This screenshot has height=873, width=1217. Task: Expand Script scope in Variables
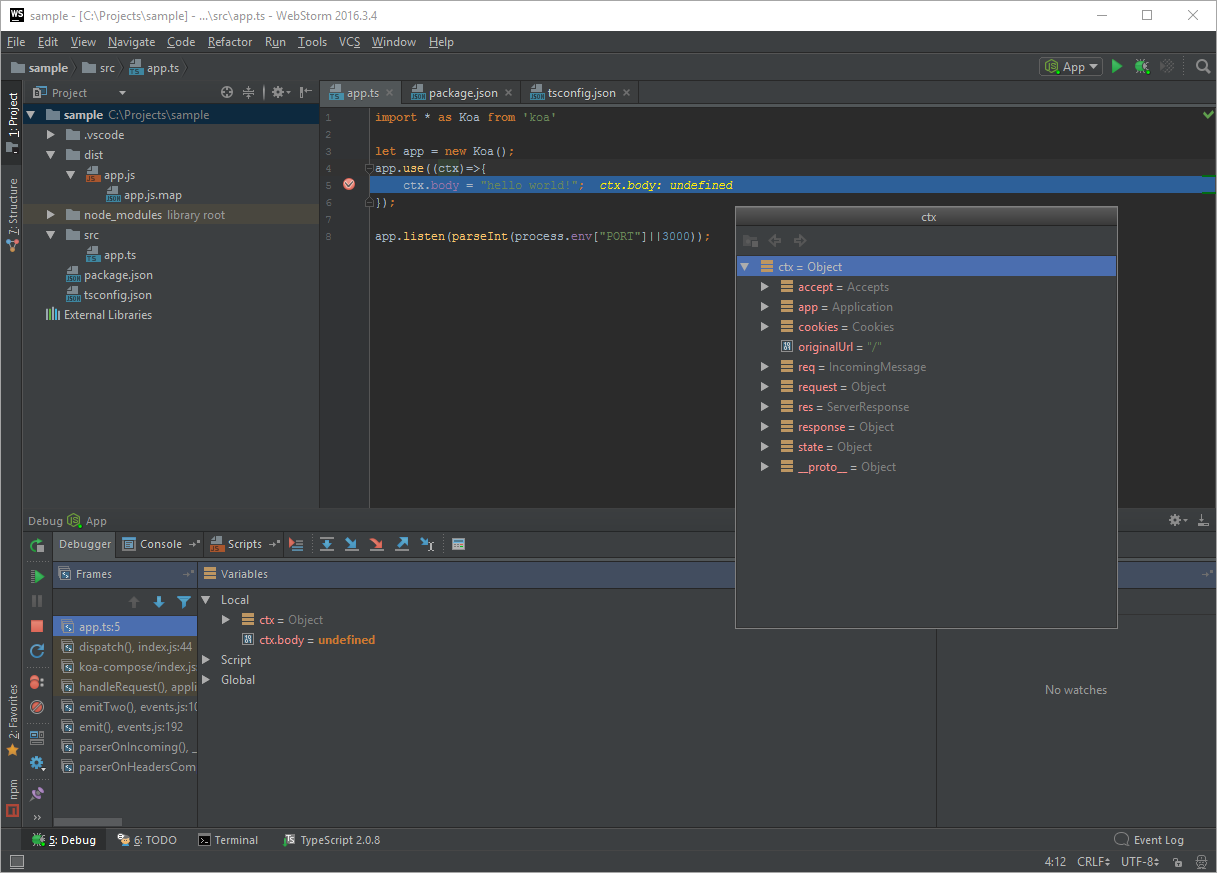[x=207, y=660]
